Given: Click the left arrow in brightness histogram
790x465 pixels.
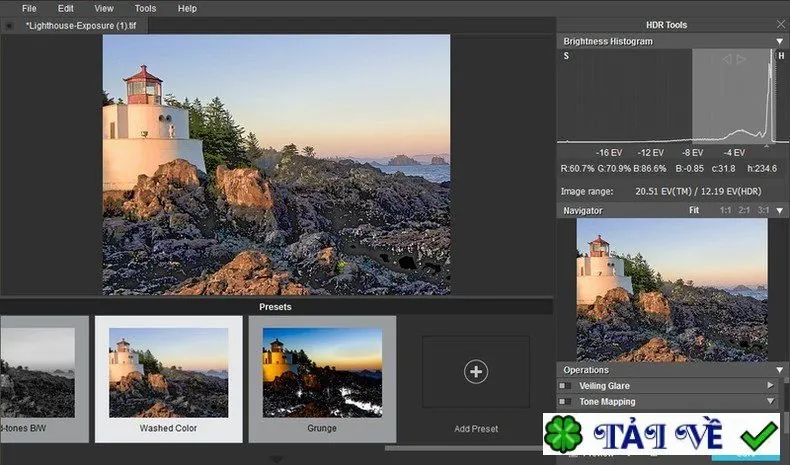Looking at the screenshot, I should [x=727, y=59].
